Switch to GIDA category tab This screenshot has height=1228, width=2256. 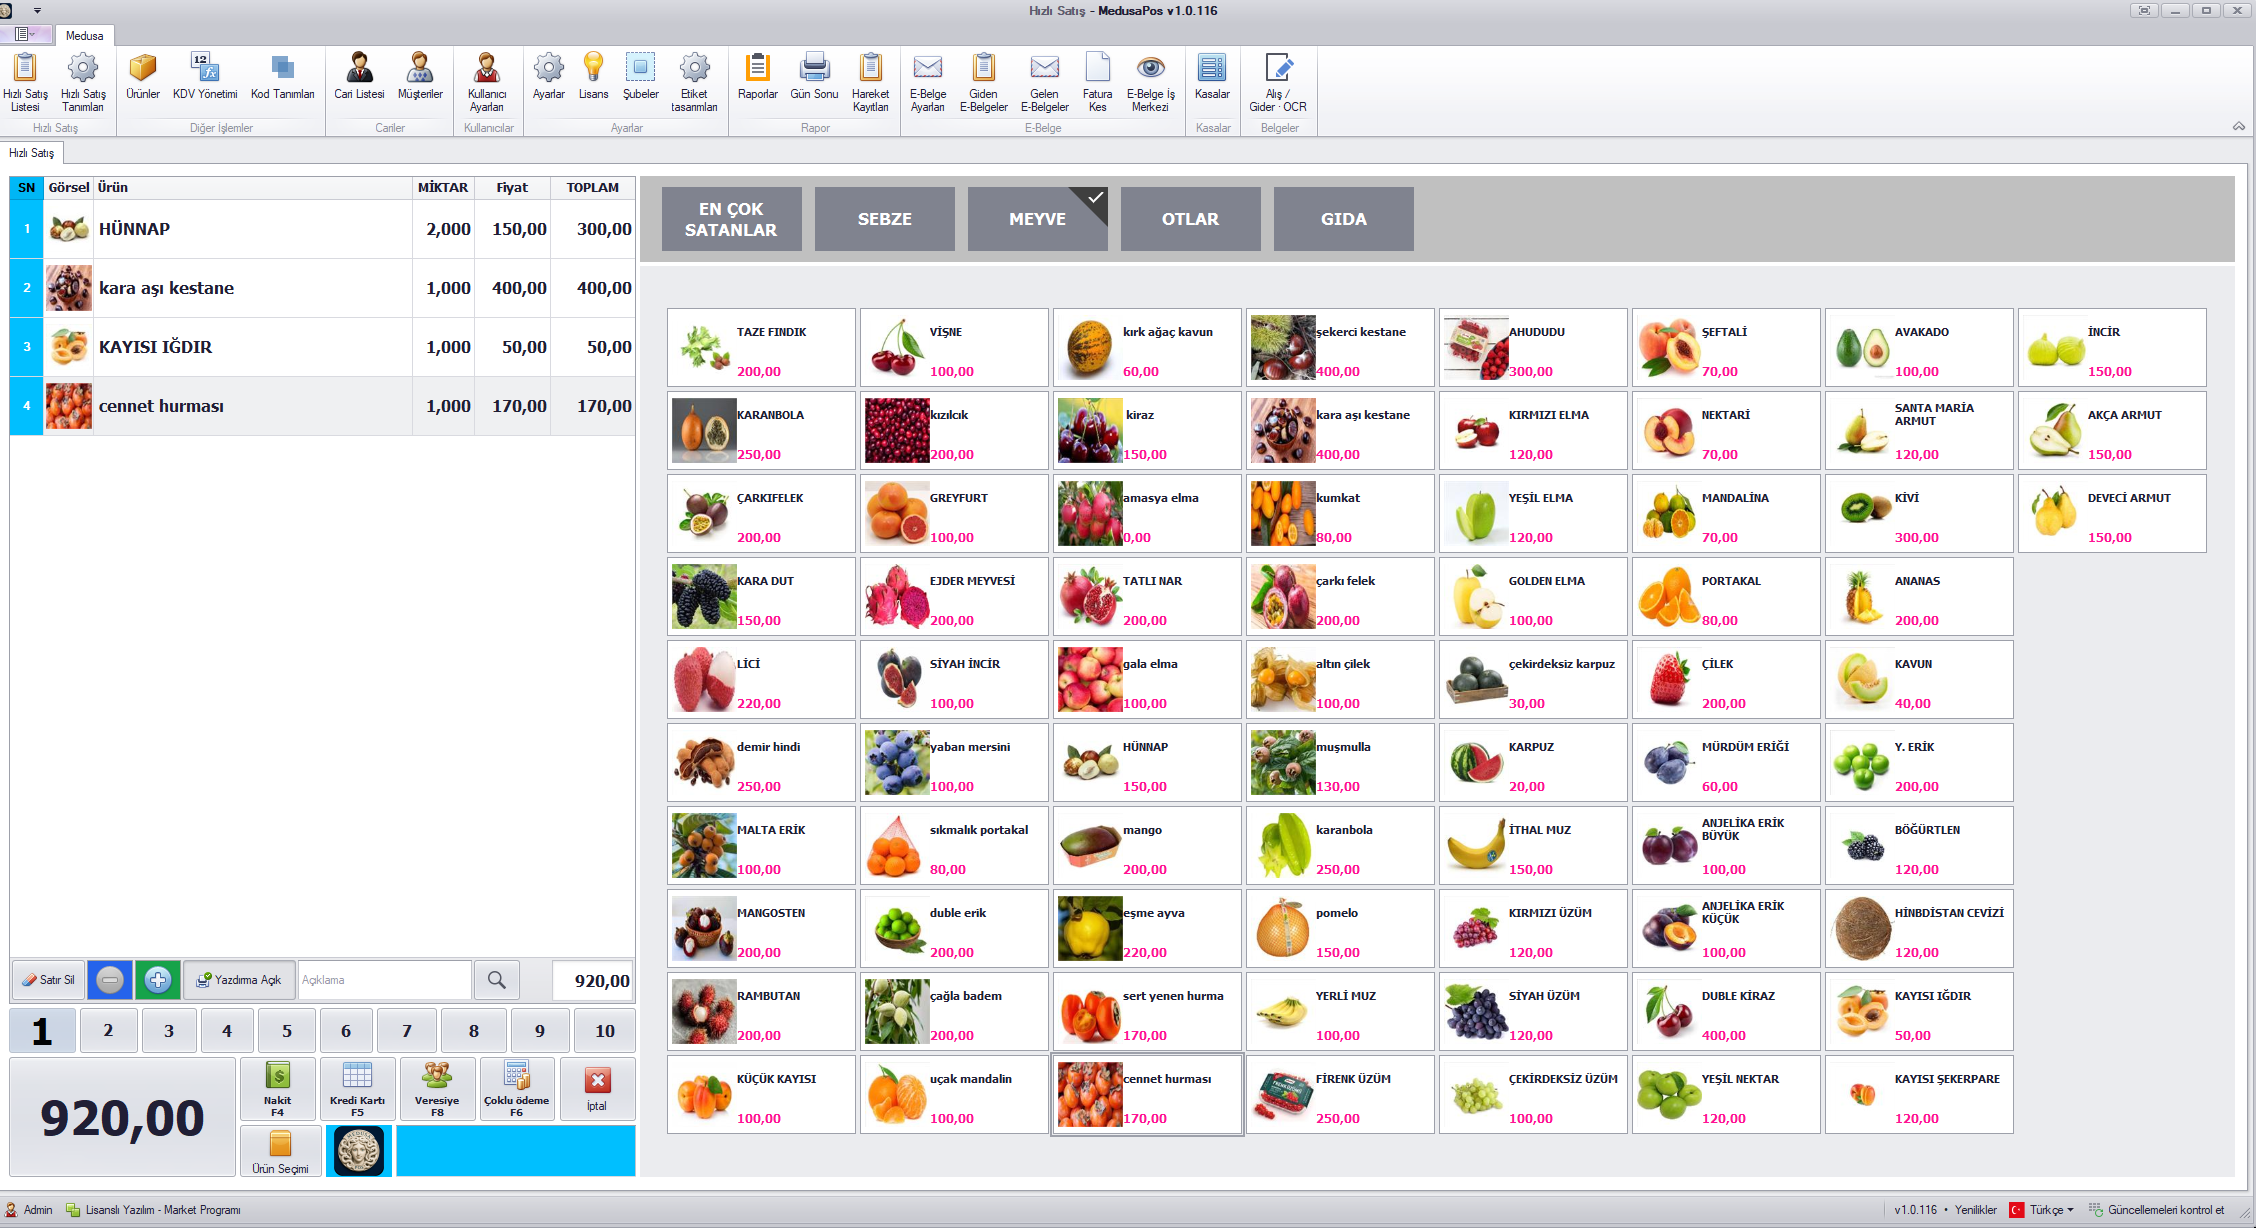pyautogui.click(x=1344, y=219)
